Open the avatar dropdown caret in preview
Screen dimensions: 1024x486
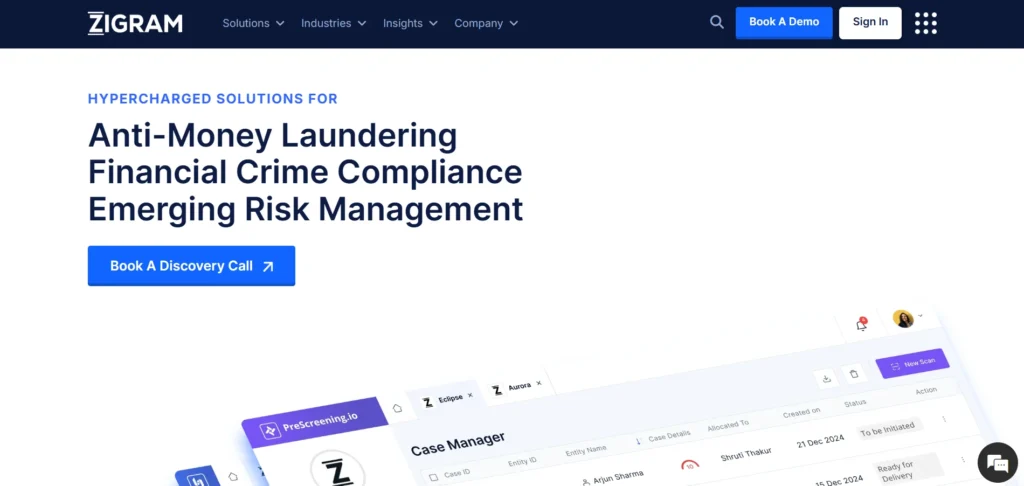pyautogui.click(x=920, y=316)
